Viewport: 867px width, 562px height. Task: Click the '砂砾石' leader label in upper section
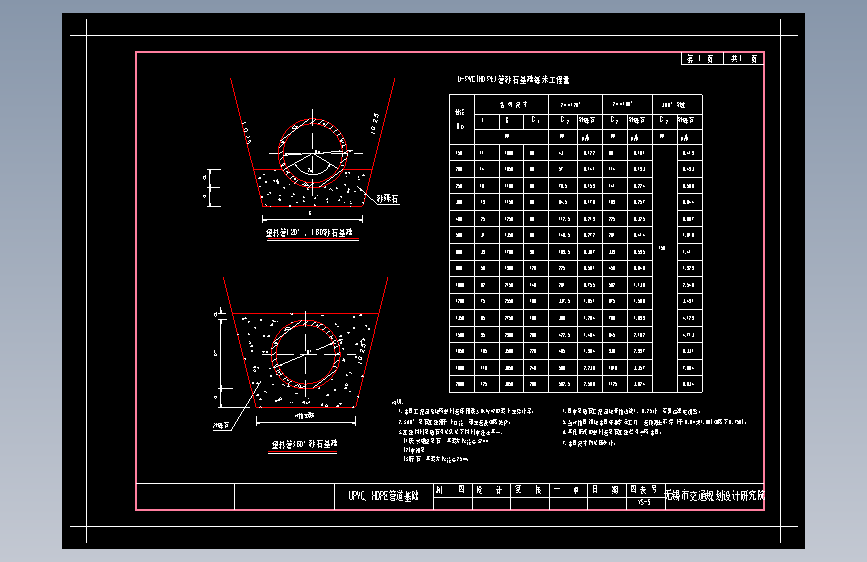[388, 199]
